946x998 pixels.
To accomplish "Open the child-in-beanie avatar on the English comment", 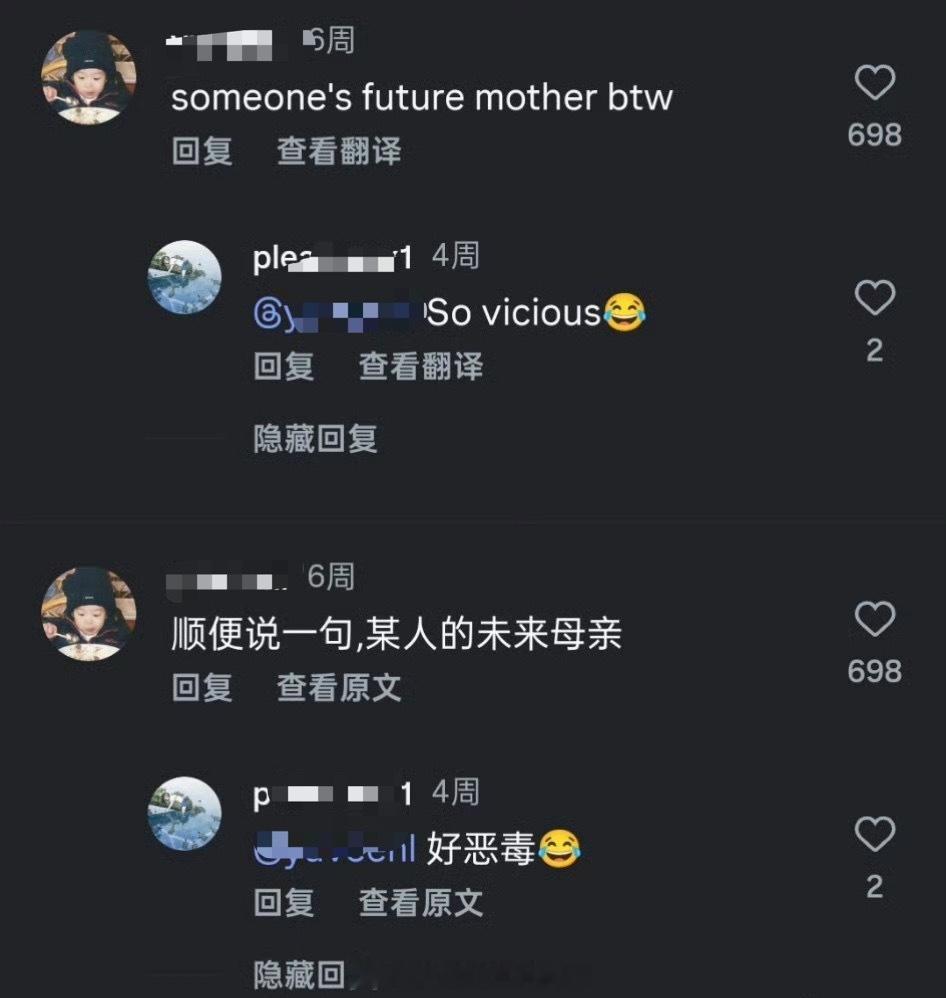I will [88, 77].
